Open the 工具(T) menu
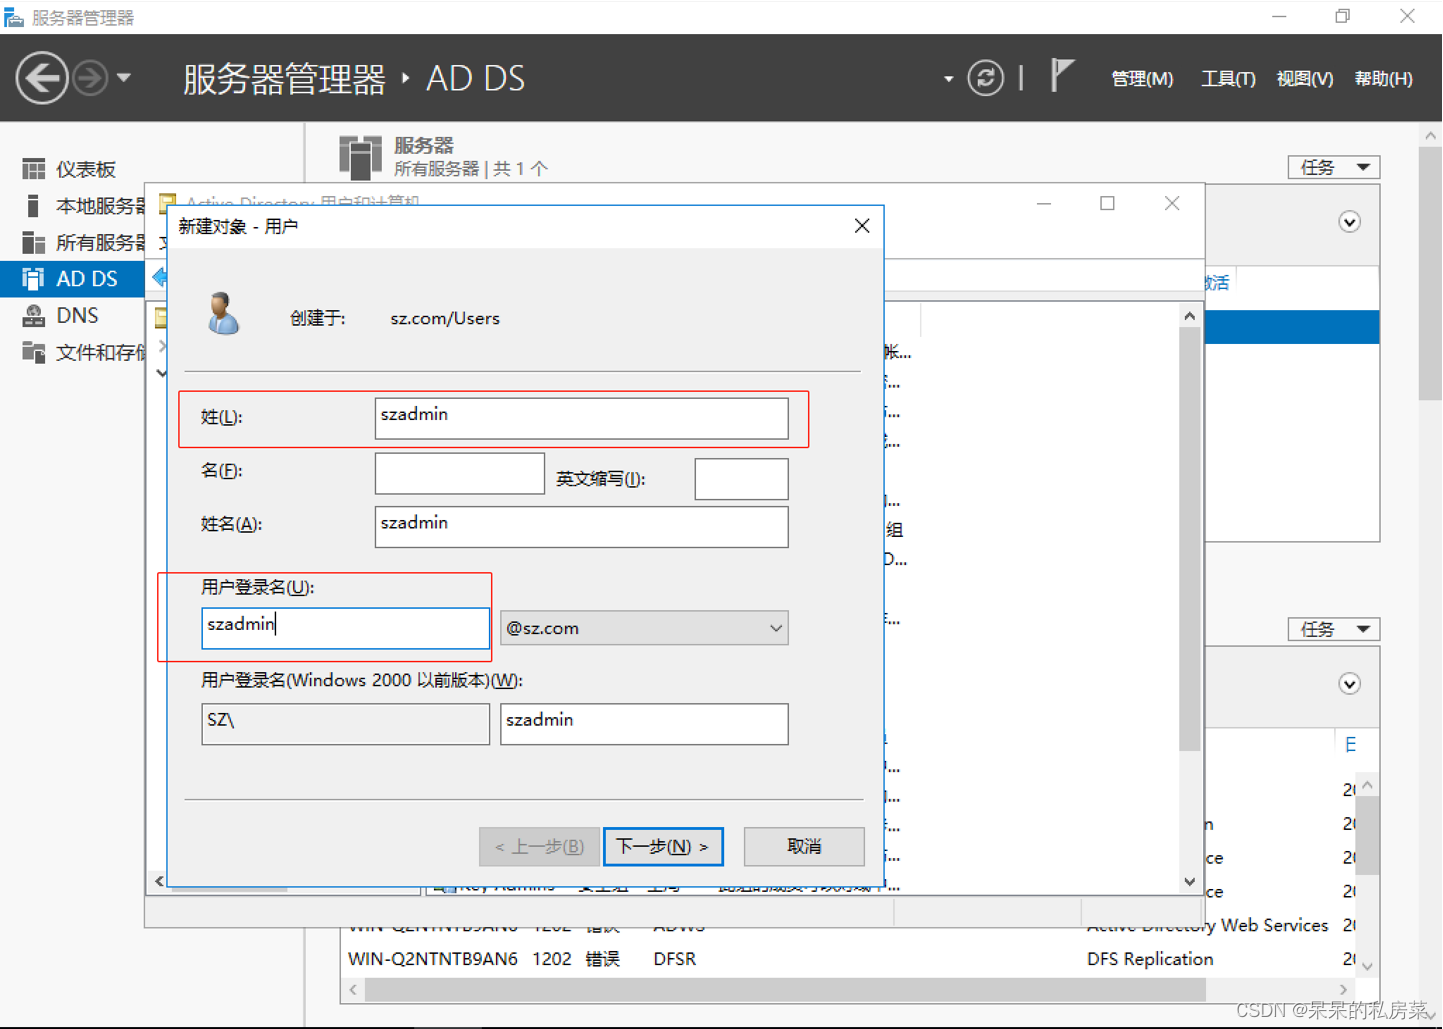Viewport: 1443px width, 1029px height. (x=1227, y=79)
